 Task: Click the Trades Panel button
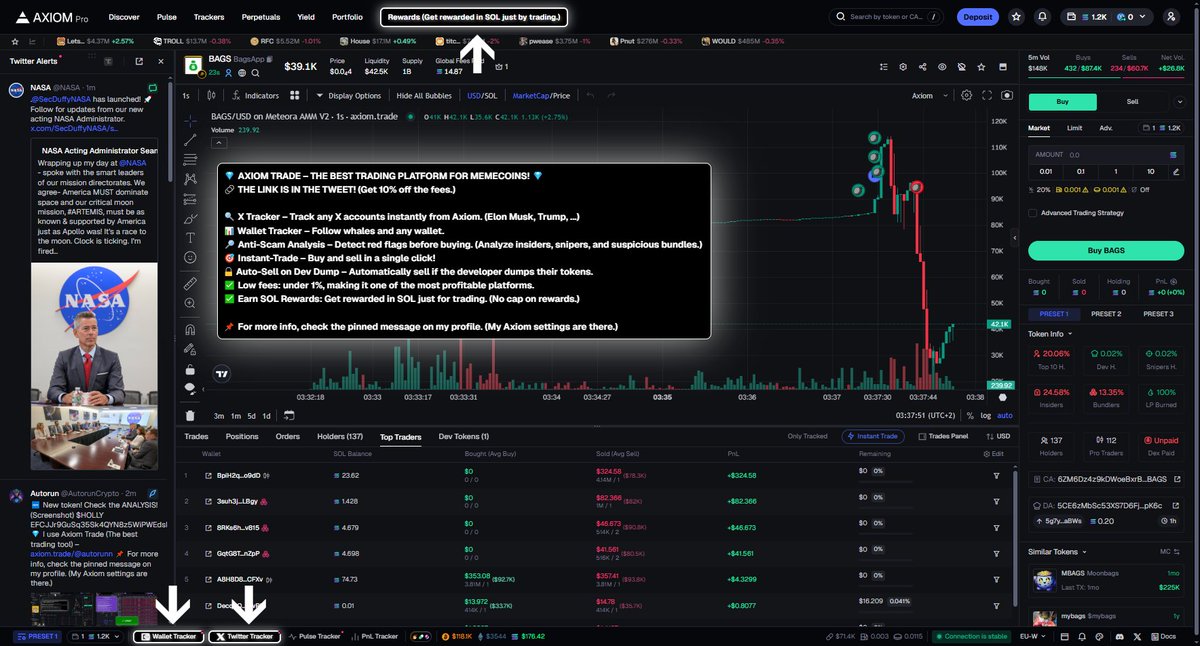tap(943, 436)
